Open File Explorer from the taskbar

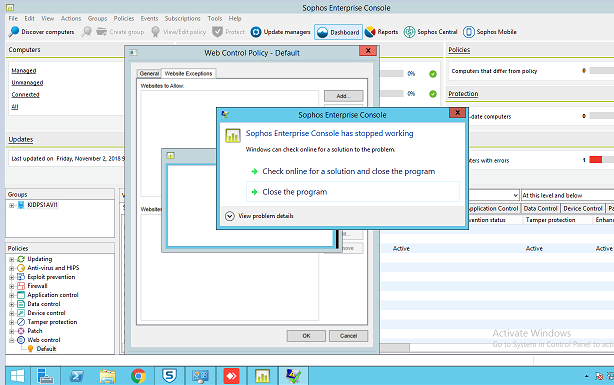107,376
